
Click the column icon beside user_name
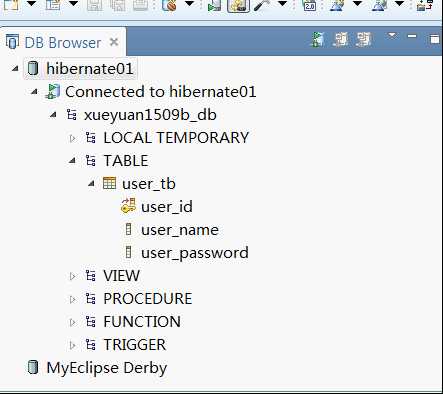pos(129,229)
